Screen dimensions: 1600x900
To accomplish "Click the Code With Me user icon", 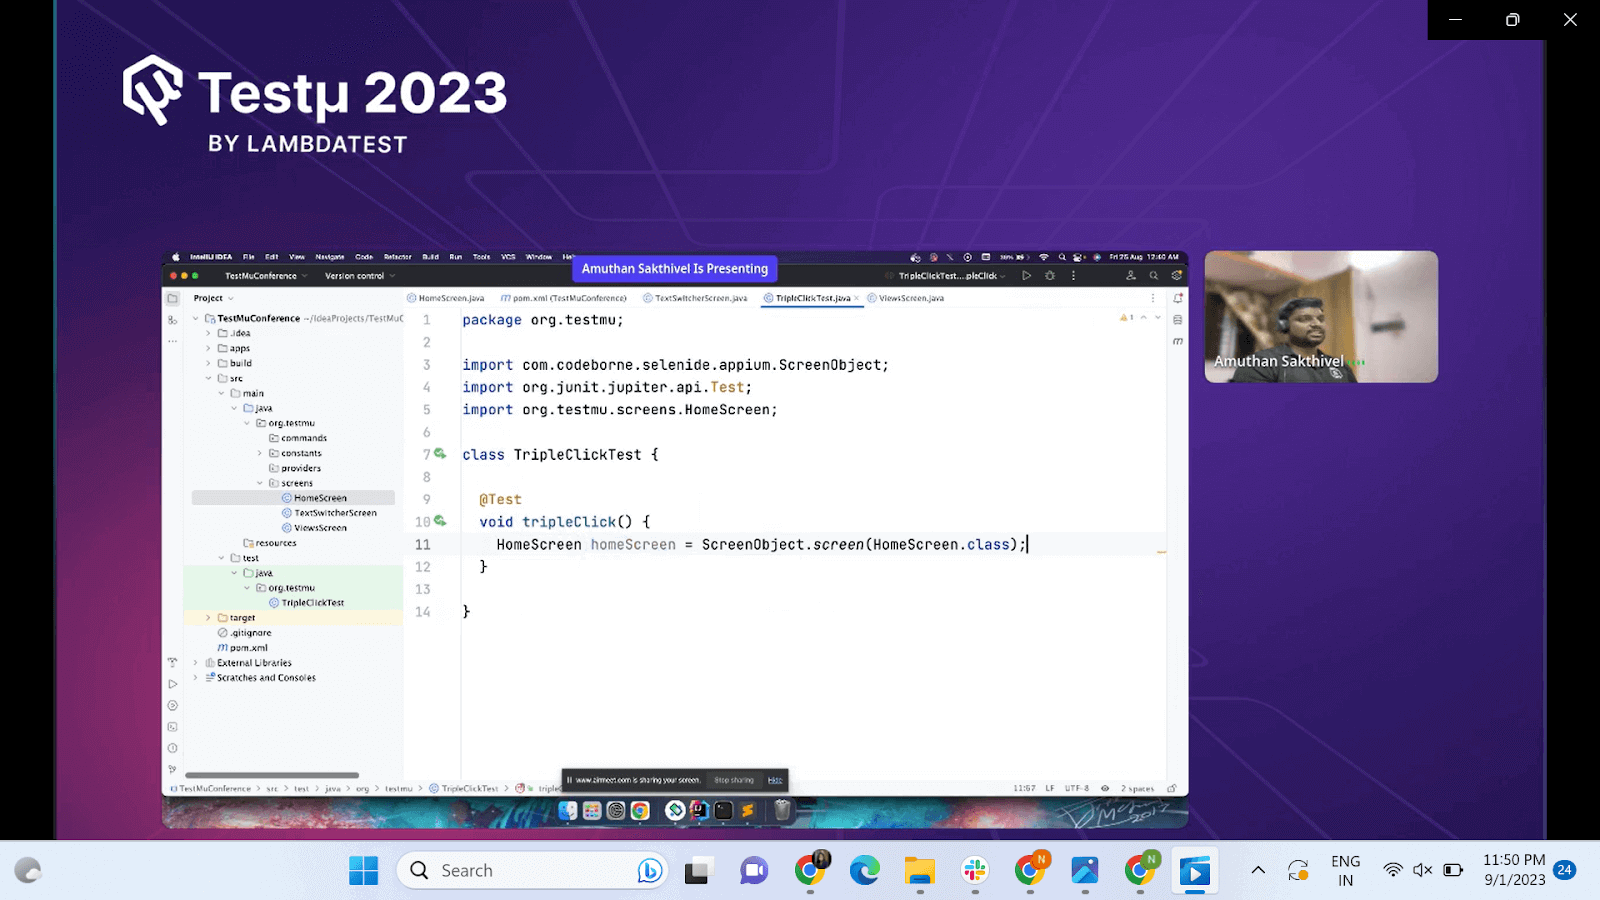I will pyautogui.click(x=1132, y=276).
